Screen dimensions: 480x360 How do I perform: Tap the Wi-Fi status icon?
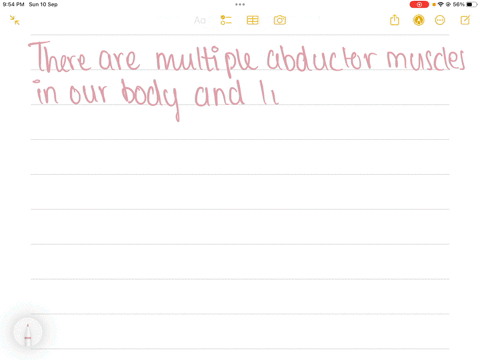click(x=441, y=4)
